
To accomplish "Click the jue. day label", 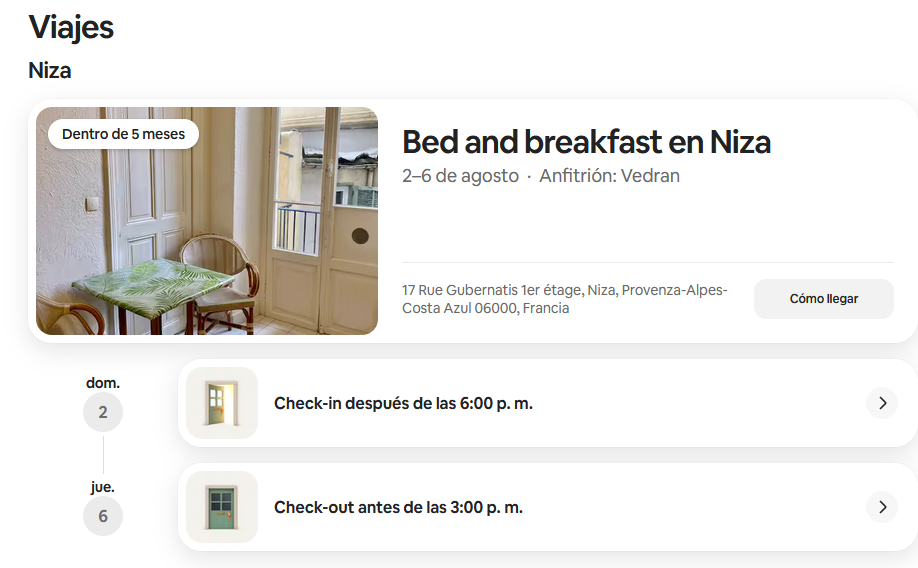I will [103, 487].
